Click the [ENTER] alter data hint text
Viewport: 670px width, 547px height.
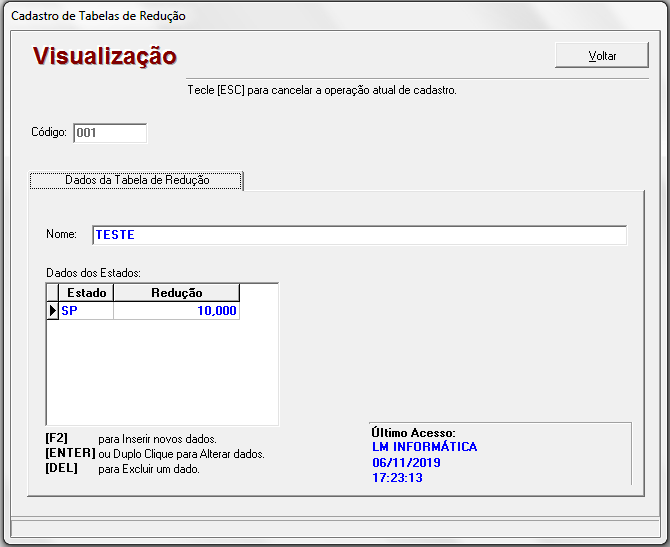[x=155, y=454]
